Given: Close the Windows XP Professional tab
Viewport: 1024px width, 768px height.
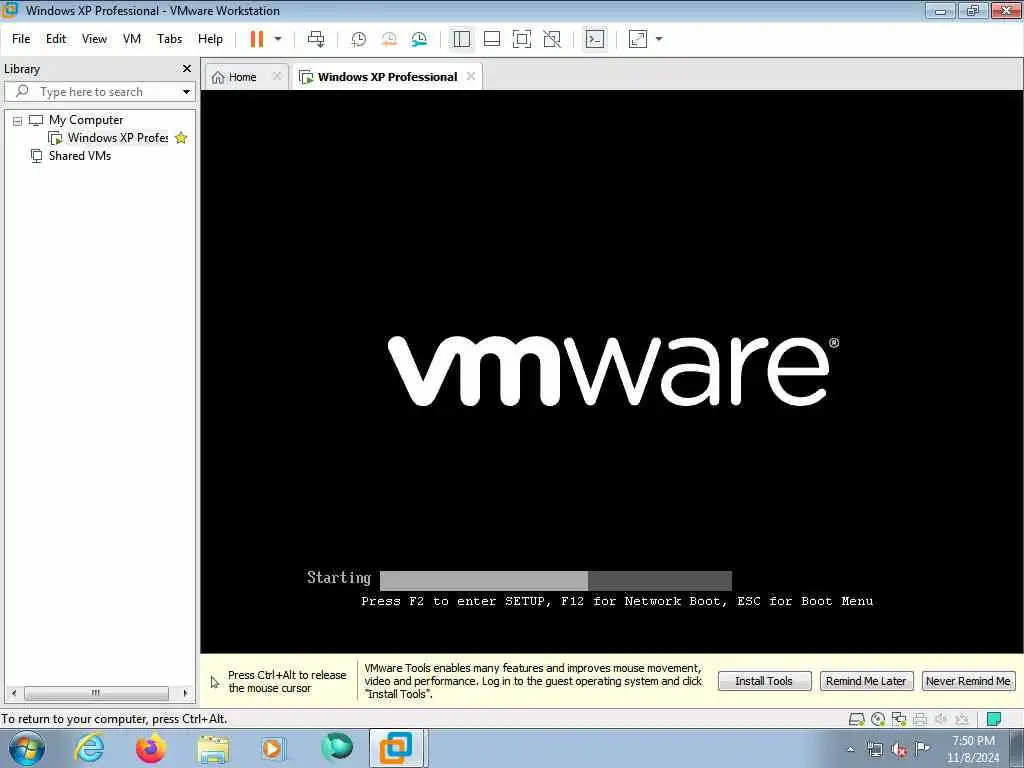Looking at the screenshot, I should [471, 76].
